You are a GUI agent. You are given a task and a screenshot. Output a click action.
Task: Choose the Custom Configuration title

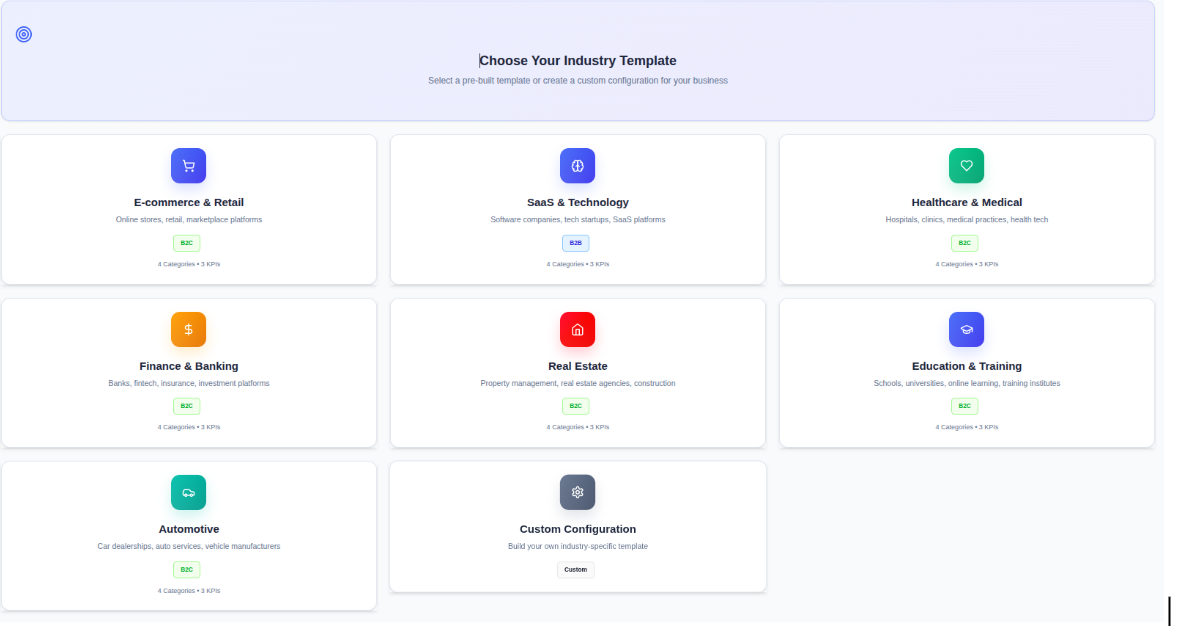click(578, 529)
